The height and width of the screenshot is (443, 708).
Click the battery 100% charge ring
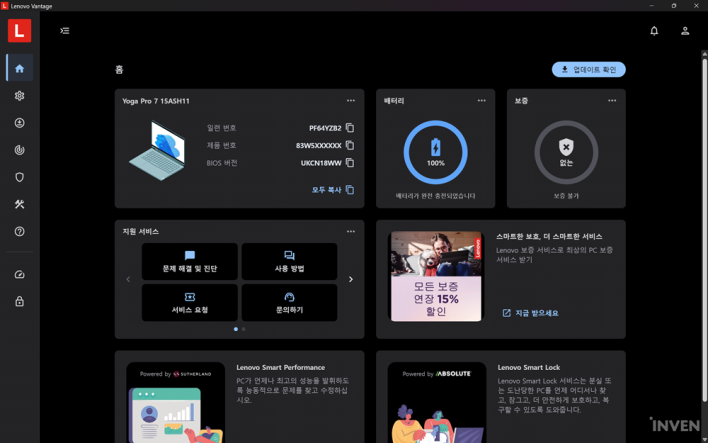[435, 152]
